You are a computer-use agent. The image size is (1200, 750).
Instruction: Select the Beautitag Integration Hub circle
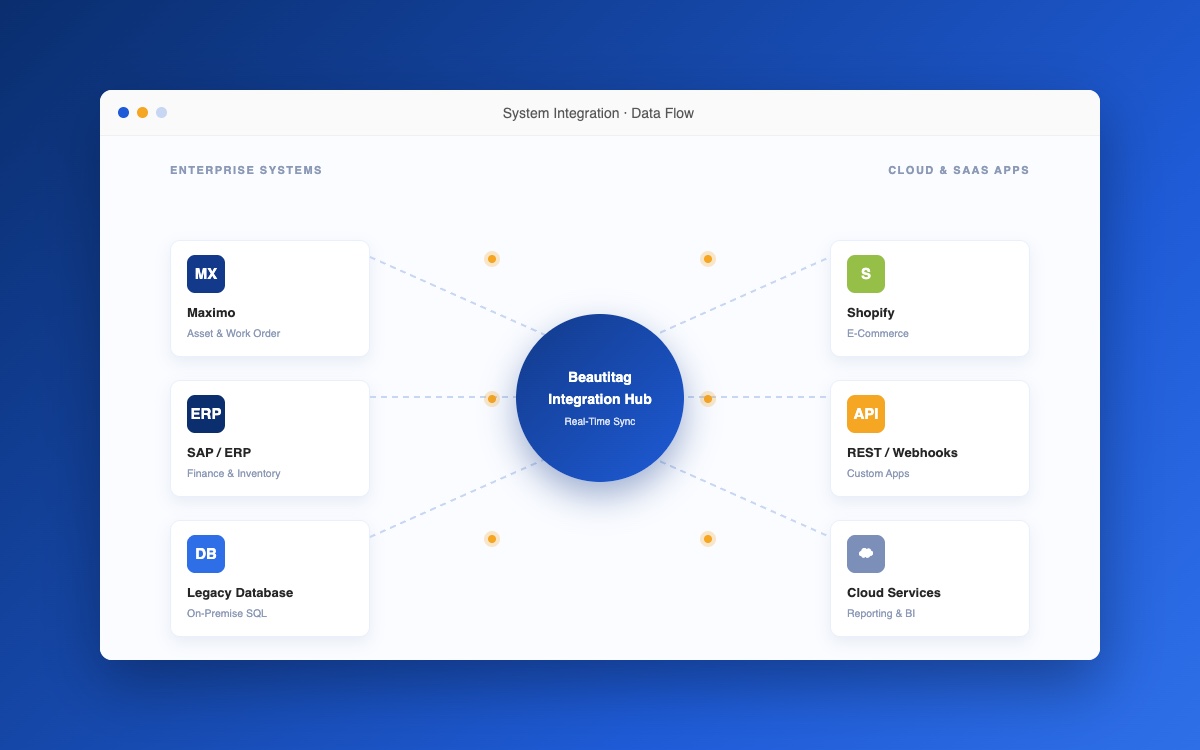[600, 398]
